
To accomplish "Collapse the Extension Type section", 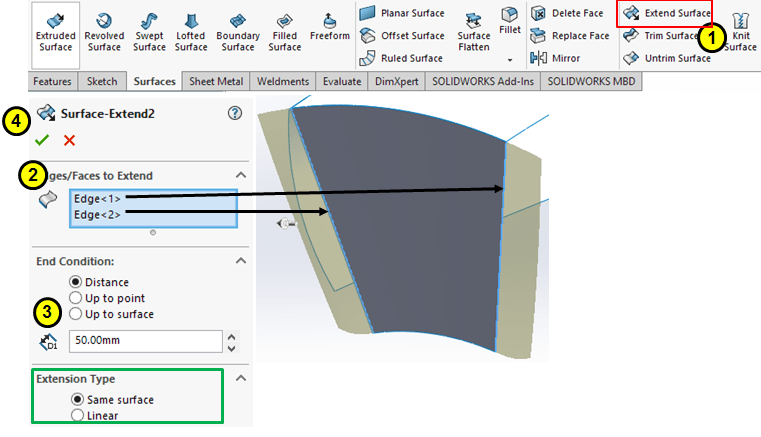I will pyautogui.click(x=240, y=379).
